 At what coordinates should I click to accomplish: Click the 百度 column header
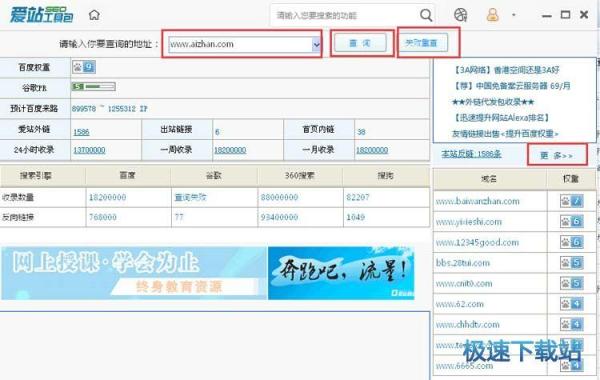pos(128,175)
